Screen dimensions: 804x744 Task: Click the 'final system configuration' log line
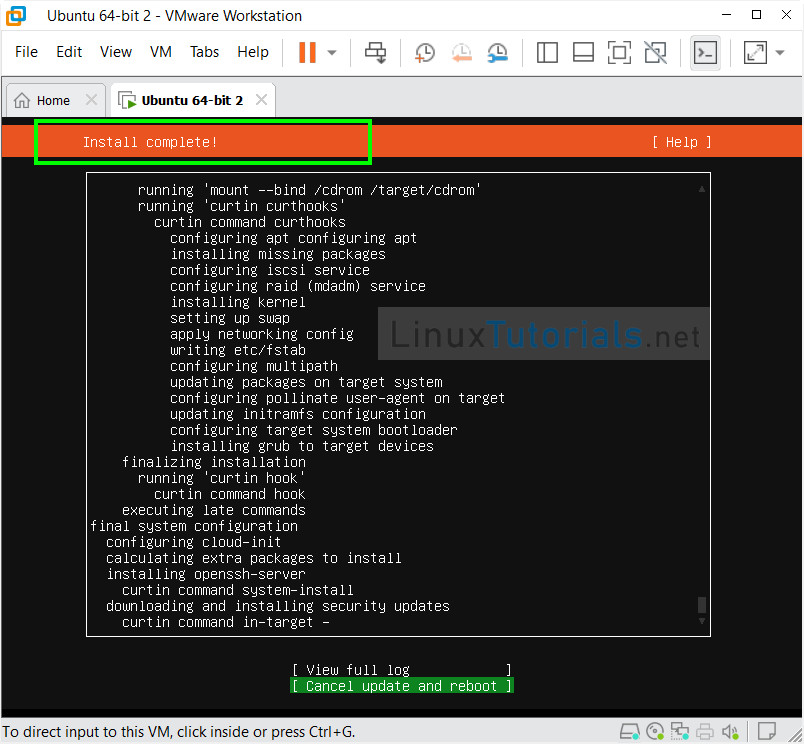point(194,526)
